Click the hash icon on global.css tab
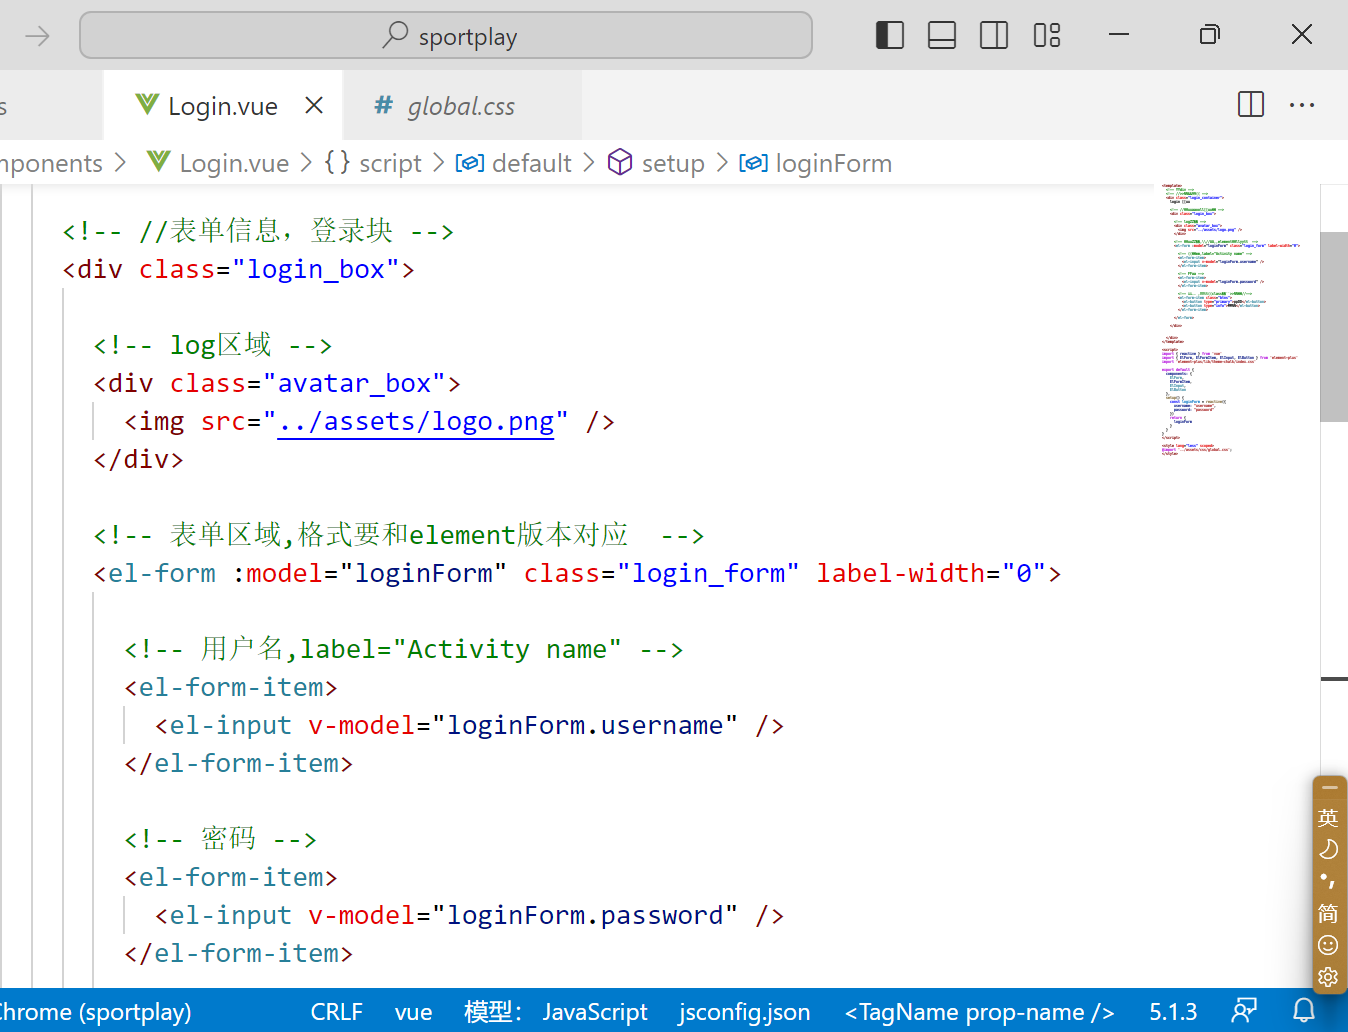Screen dimensions: 1348x1032 383,105
